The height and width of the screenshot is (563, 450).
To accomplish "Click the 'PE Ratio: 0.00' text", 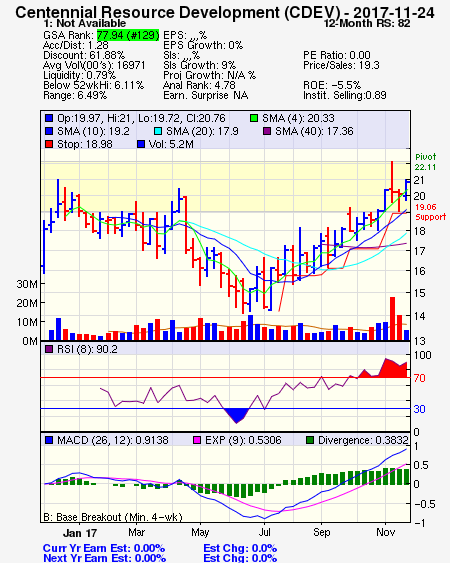I will 337,55.
